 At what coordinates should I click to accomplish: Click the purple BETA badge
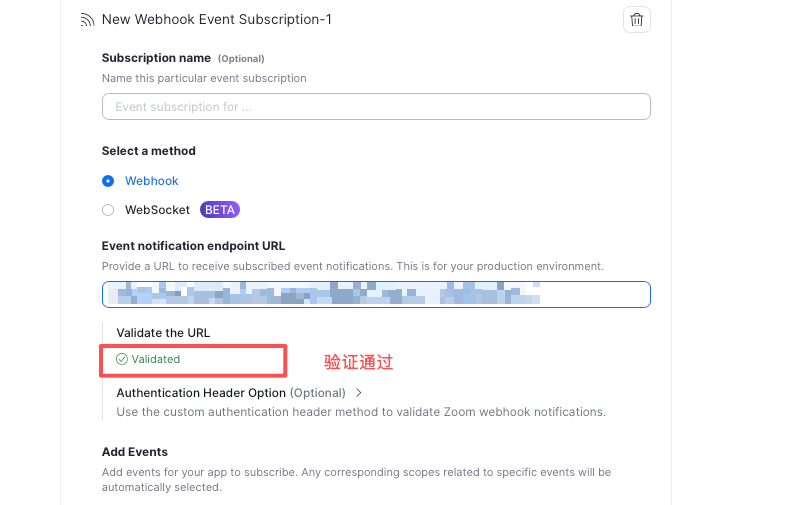click(220, 210)
